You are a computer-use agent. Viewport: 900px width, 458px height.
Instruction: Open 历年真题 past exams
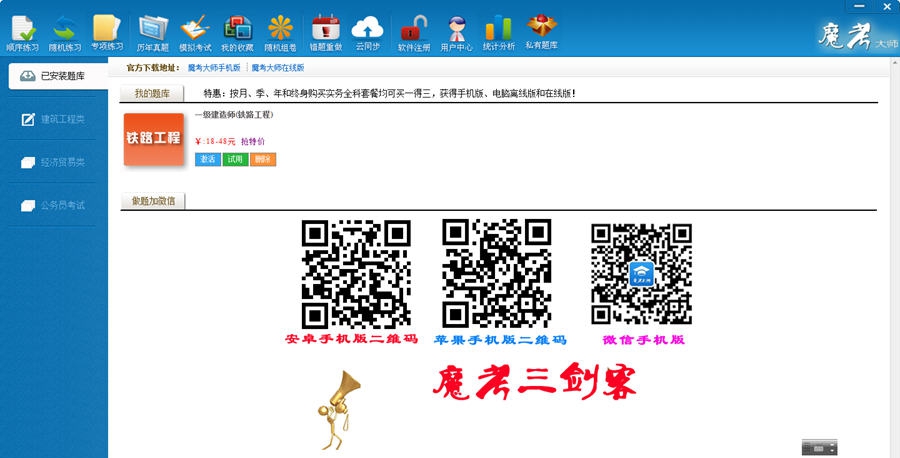pos(153,33)
